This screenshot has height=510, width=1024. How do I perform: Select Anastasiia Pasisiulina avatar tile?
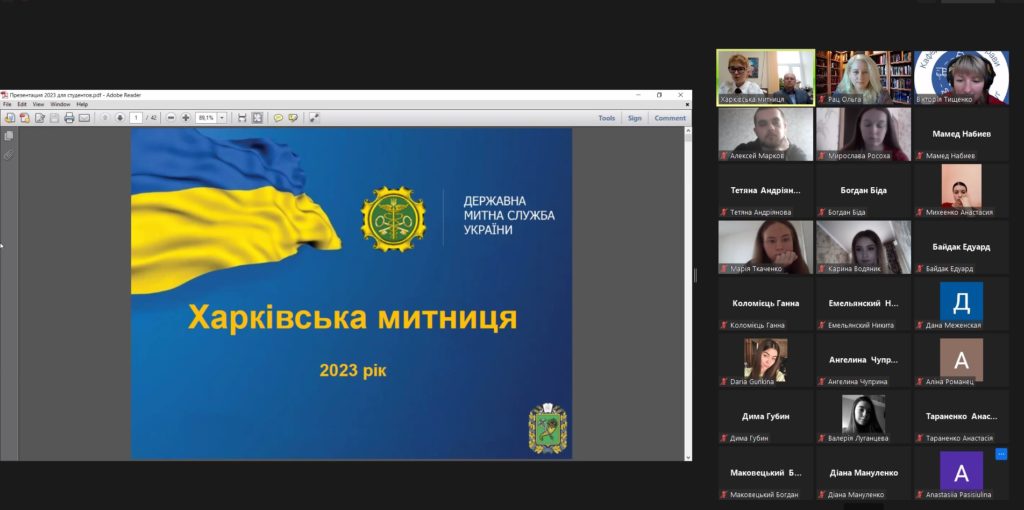[x=961, y=473]
